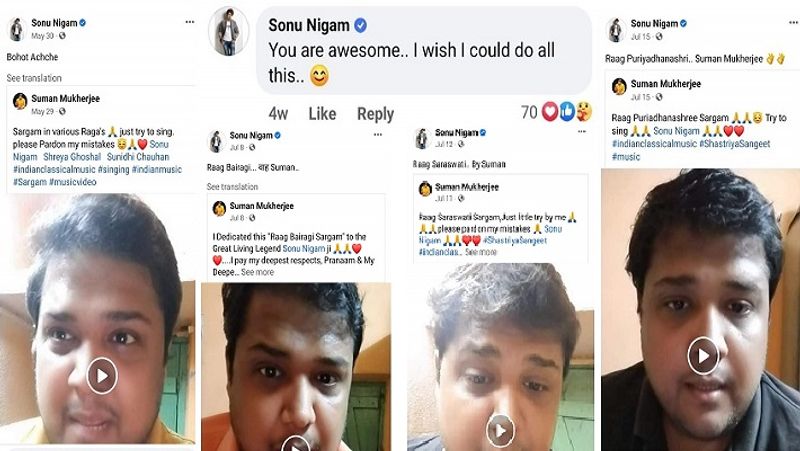Open the Sunidhi Chauhan tagged profile
This screenshot has width=800, height=451.
137,157
